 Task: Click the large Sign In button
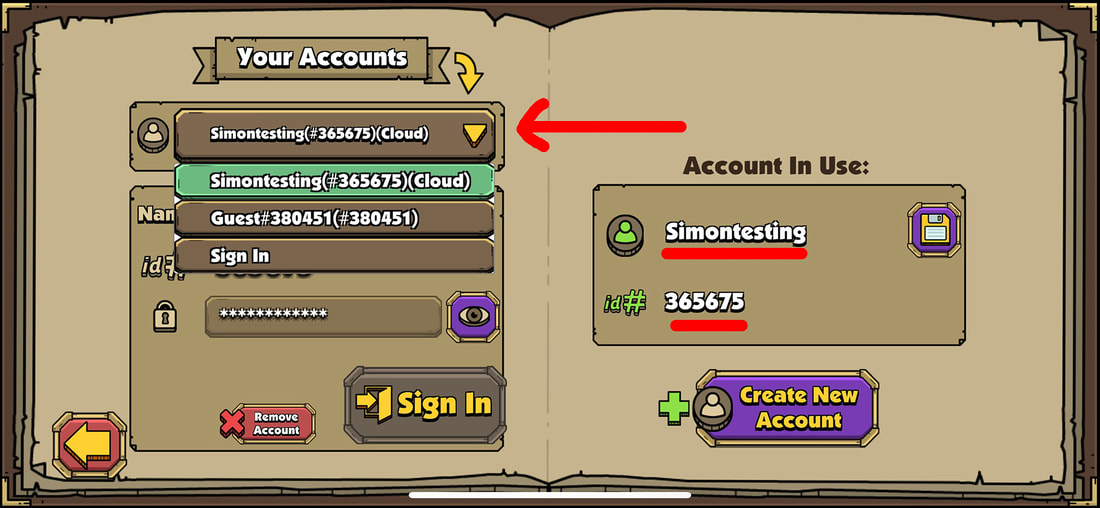424,404
